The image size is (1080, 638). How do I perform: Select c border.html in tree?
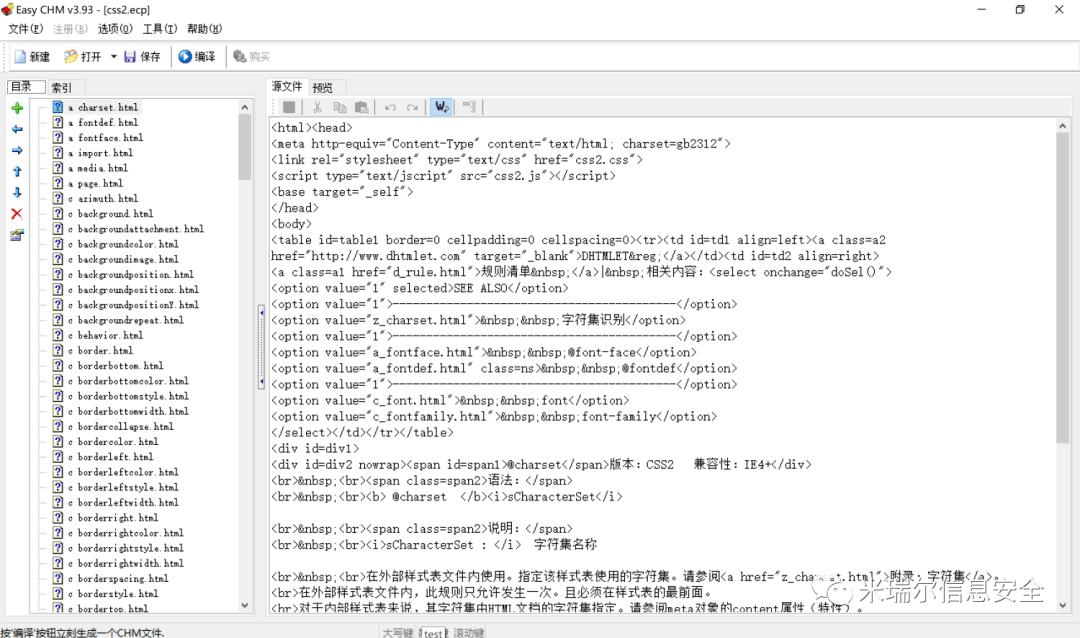click(x=101, y=351)
